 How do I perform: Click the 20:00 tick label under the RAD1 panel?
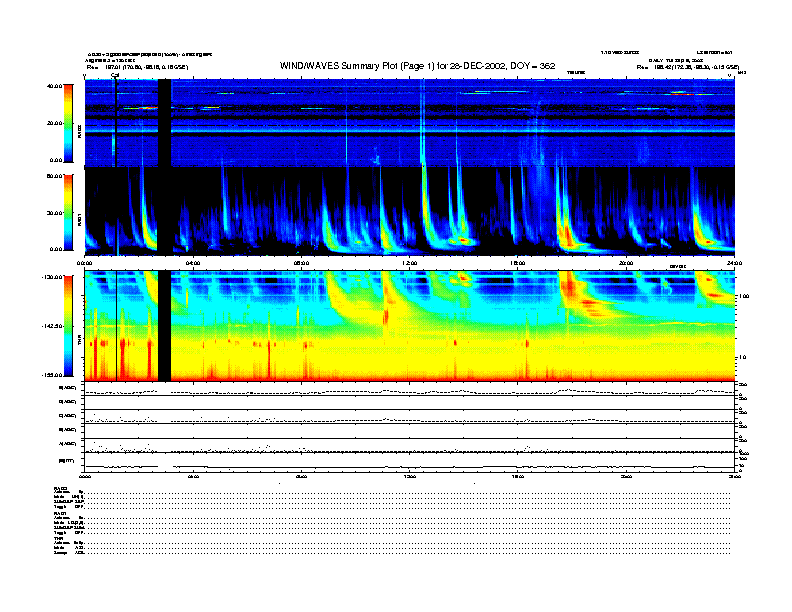[x=626, y=263]
